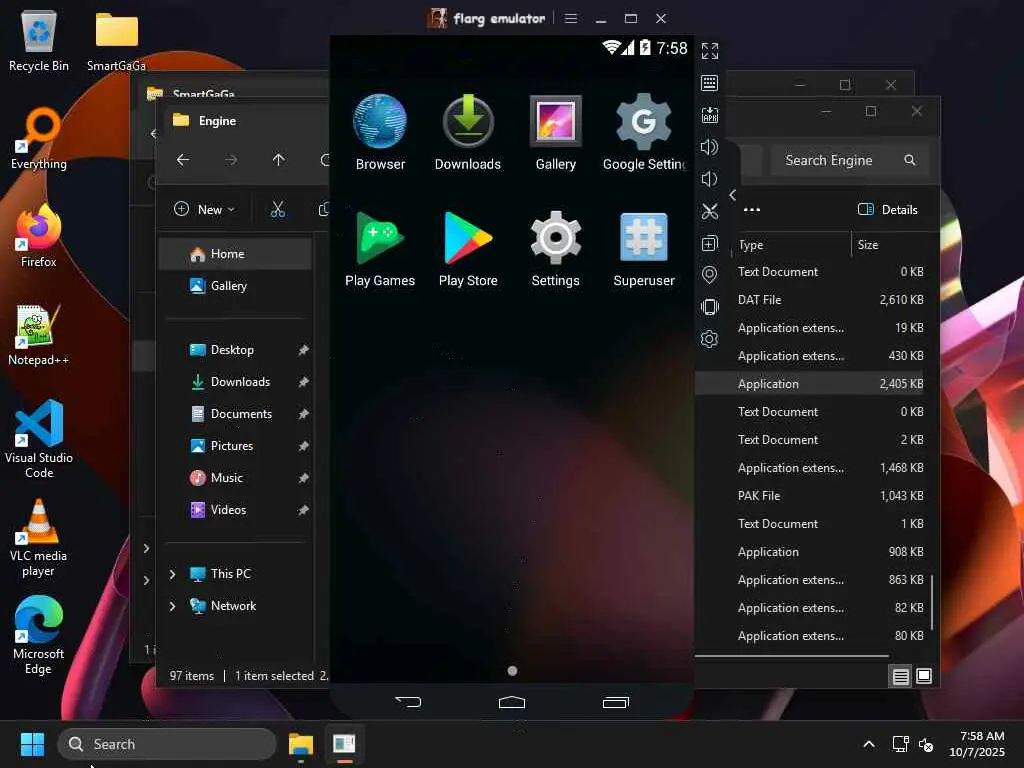Screen dimensions: 1024x768
Task: Click the emulator multi-instance plus icon
Action: click(x=710, y=243)
